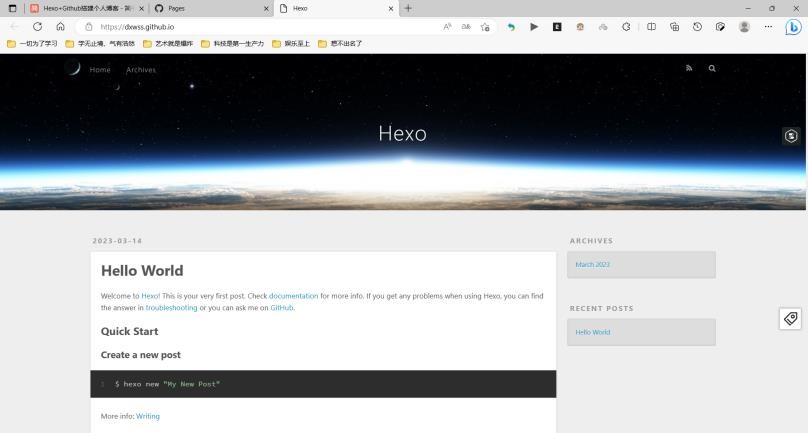808x433 pixels.
Task: Open the March 2023 archive link
Action: [x=592, y=265]
